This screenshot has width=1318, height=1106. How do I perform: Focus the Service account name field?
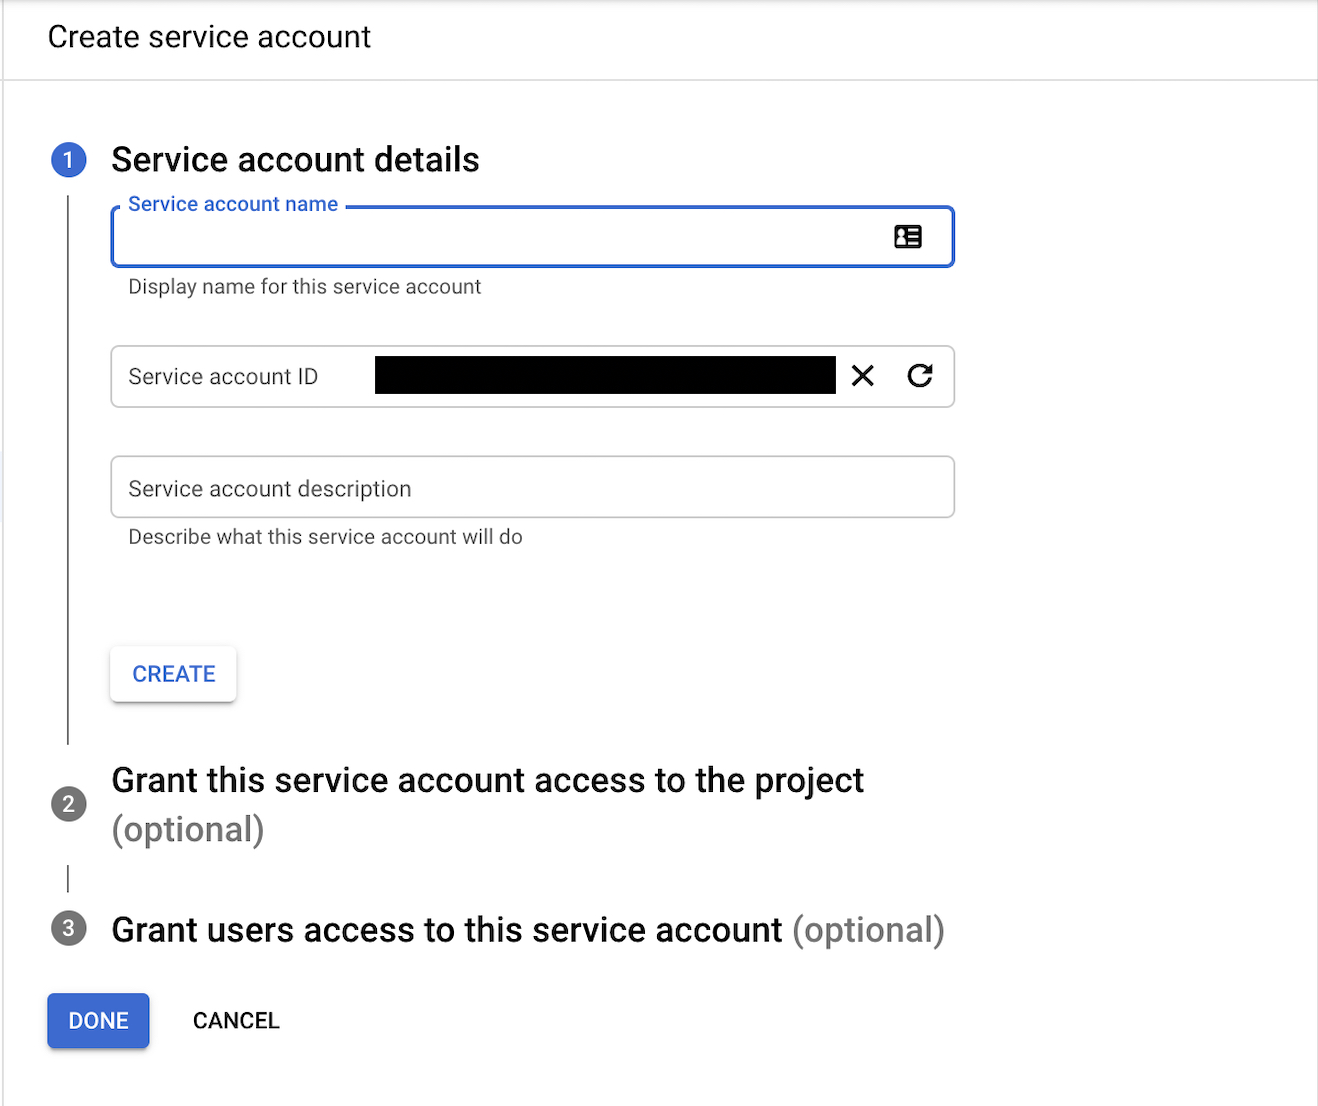coord(500,238)
